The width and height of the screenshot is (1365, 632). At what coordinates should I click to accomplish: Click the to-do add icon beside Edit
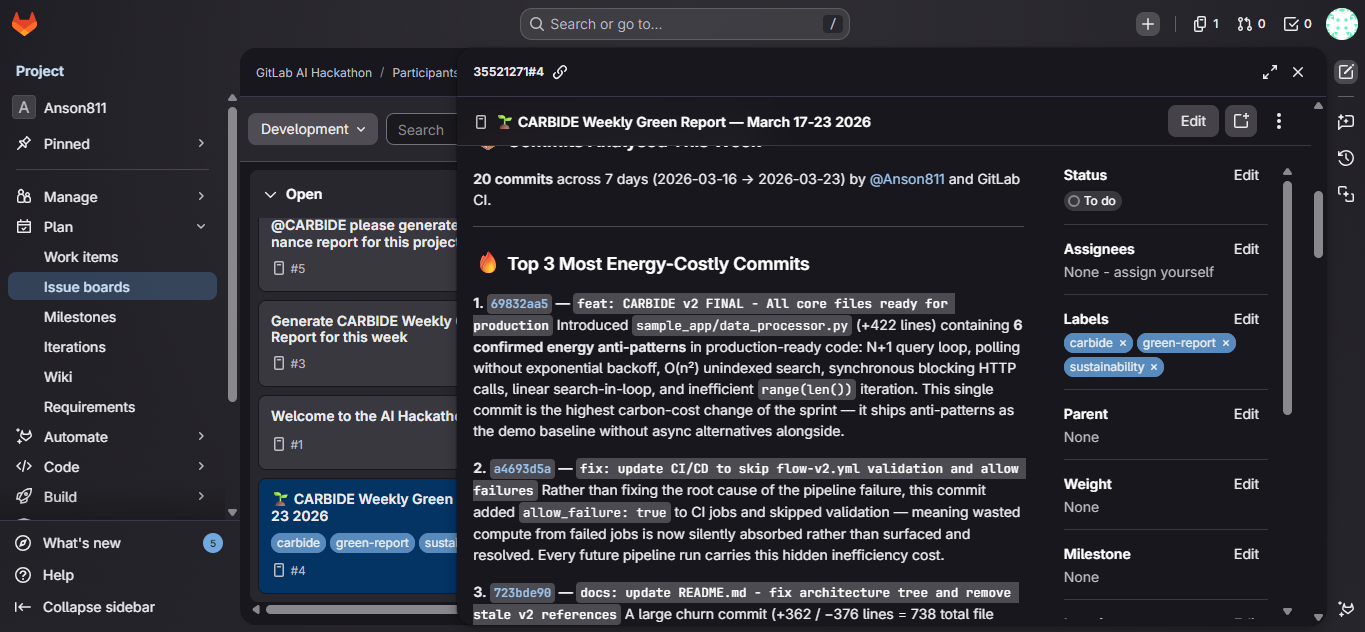tap(1241, 121)
